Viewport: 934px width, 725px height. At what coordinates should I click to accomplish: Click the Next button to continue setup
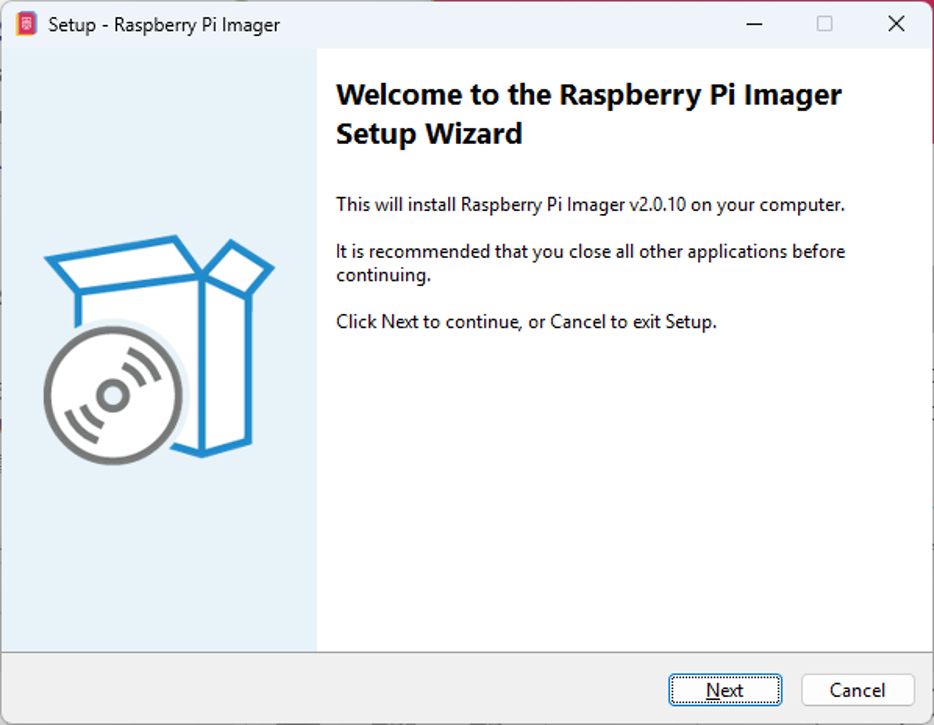click(725, 690)
